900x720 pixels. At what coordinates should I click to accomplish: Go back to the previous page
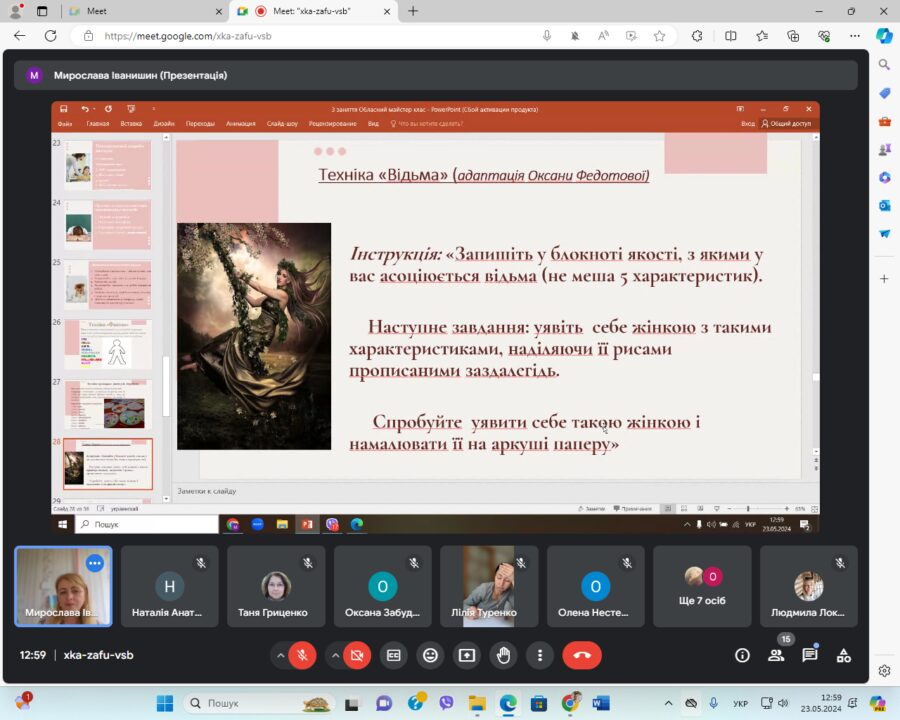point(20,36)
